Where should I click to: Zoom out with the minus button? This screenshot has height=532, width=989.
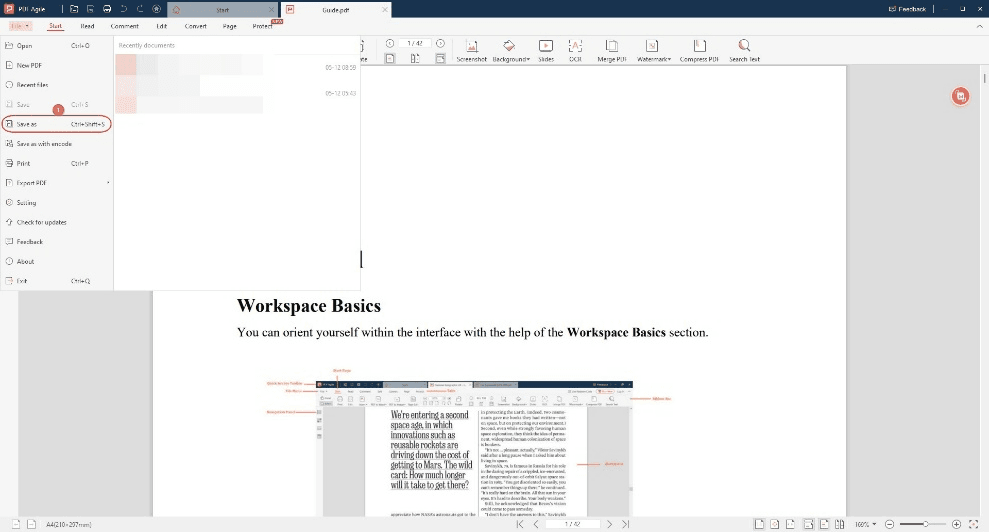(889, 524)
